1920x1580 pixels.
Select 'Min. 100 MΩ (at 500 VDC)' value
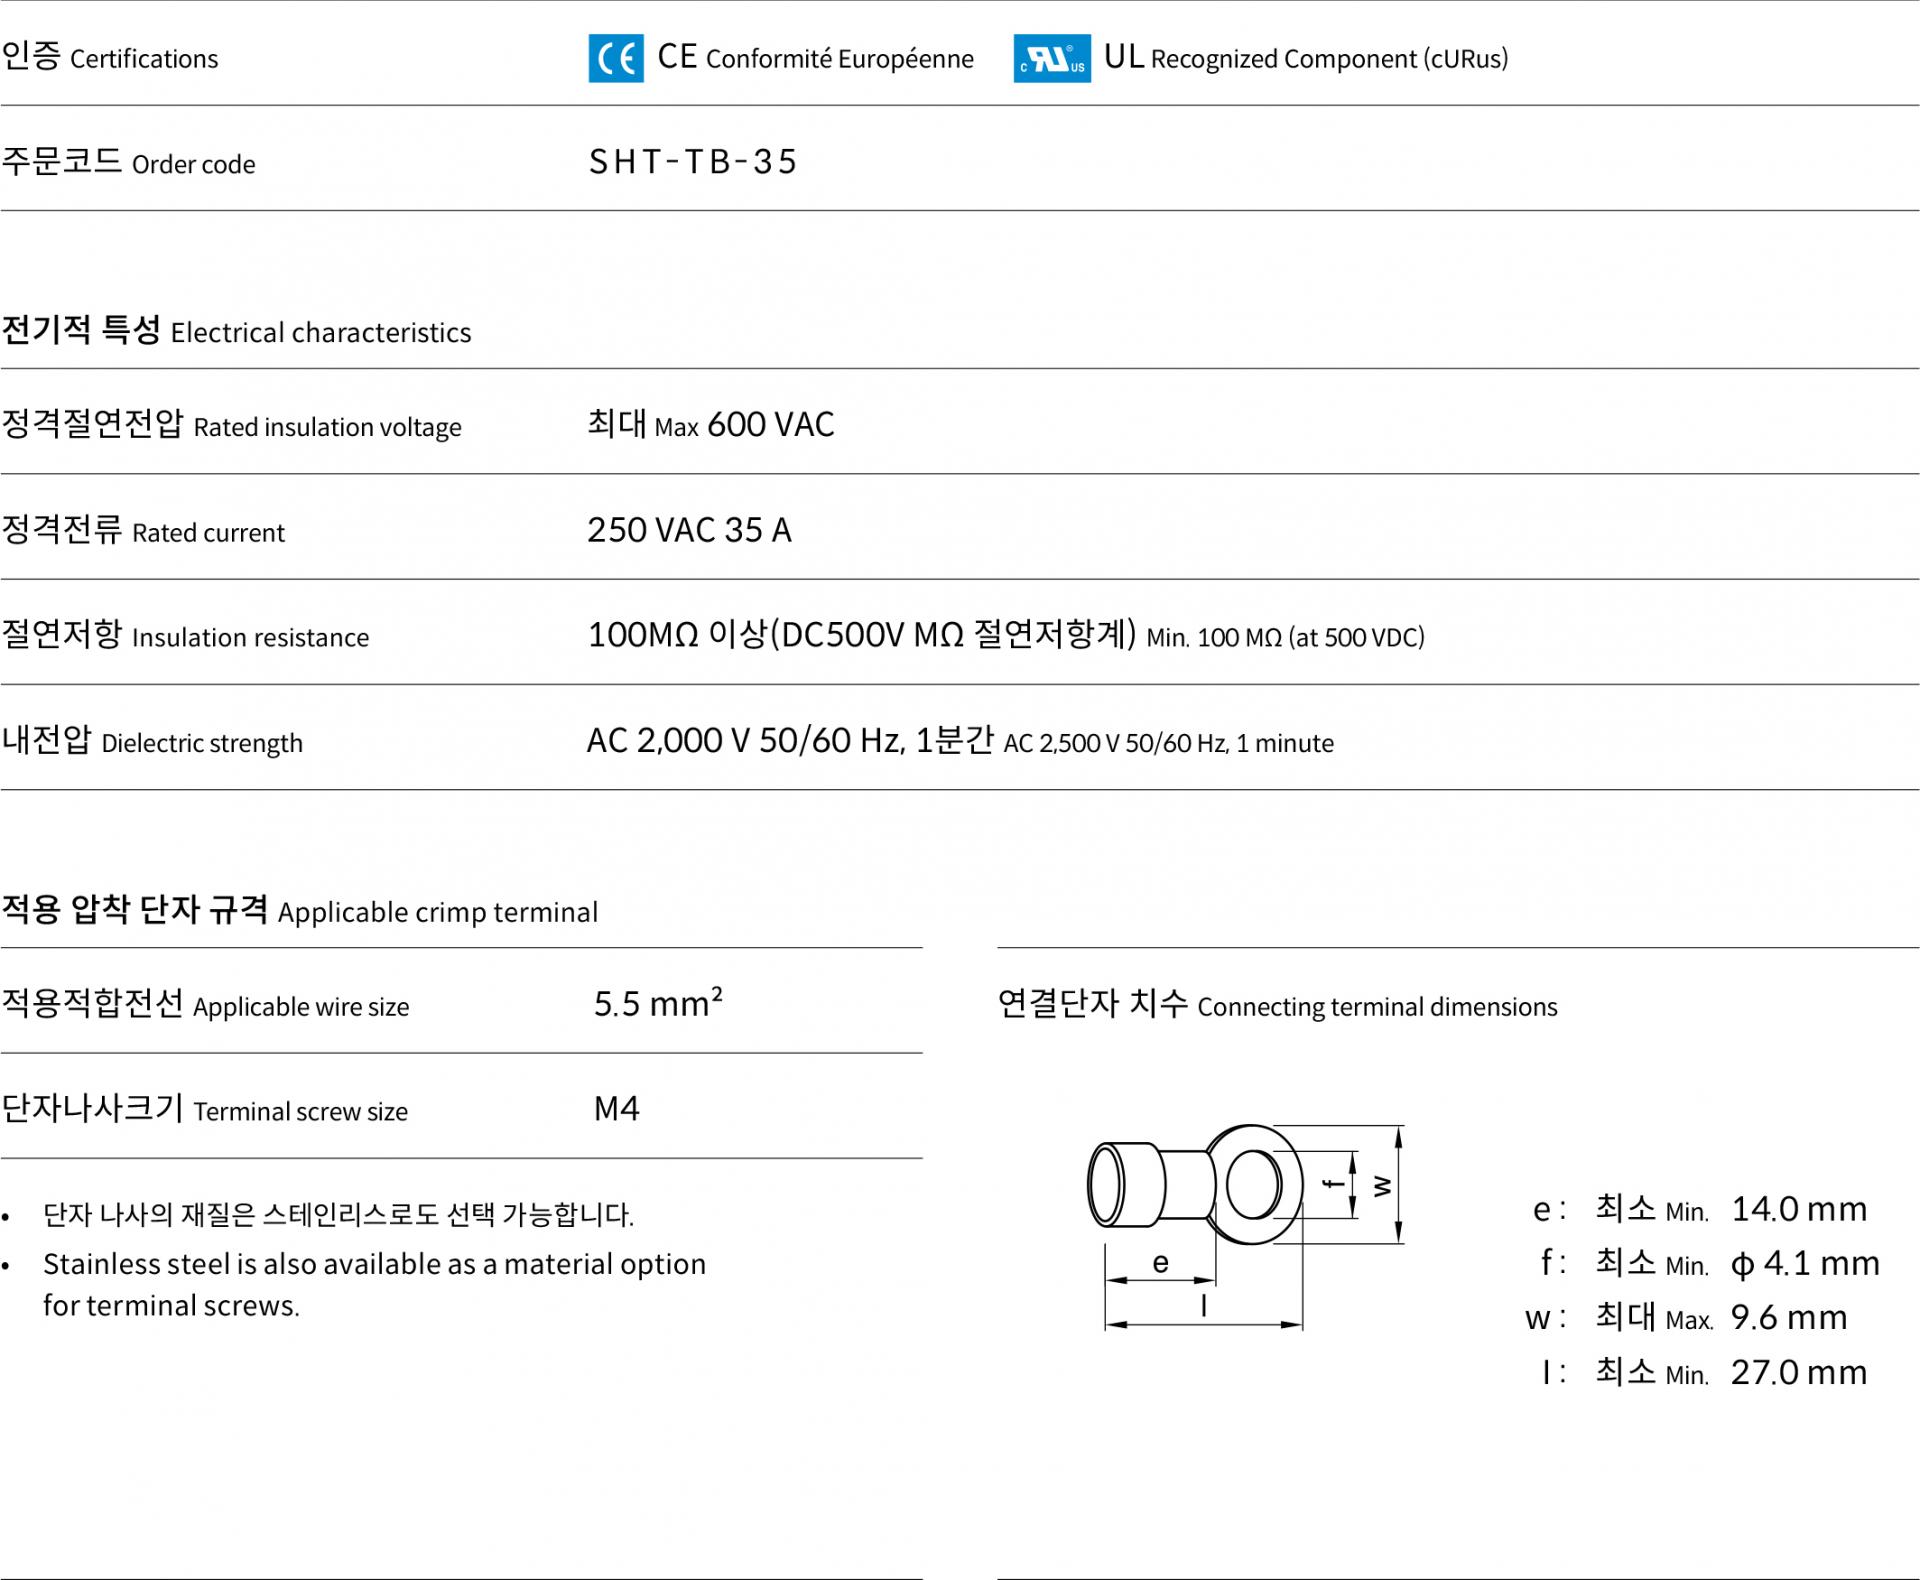(1285, 638)
